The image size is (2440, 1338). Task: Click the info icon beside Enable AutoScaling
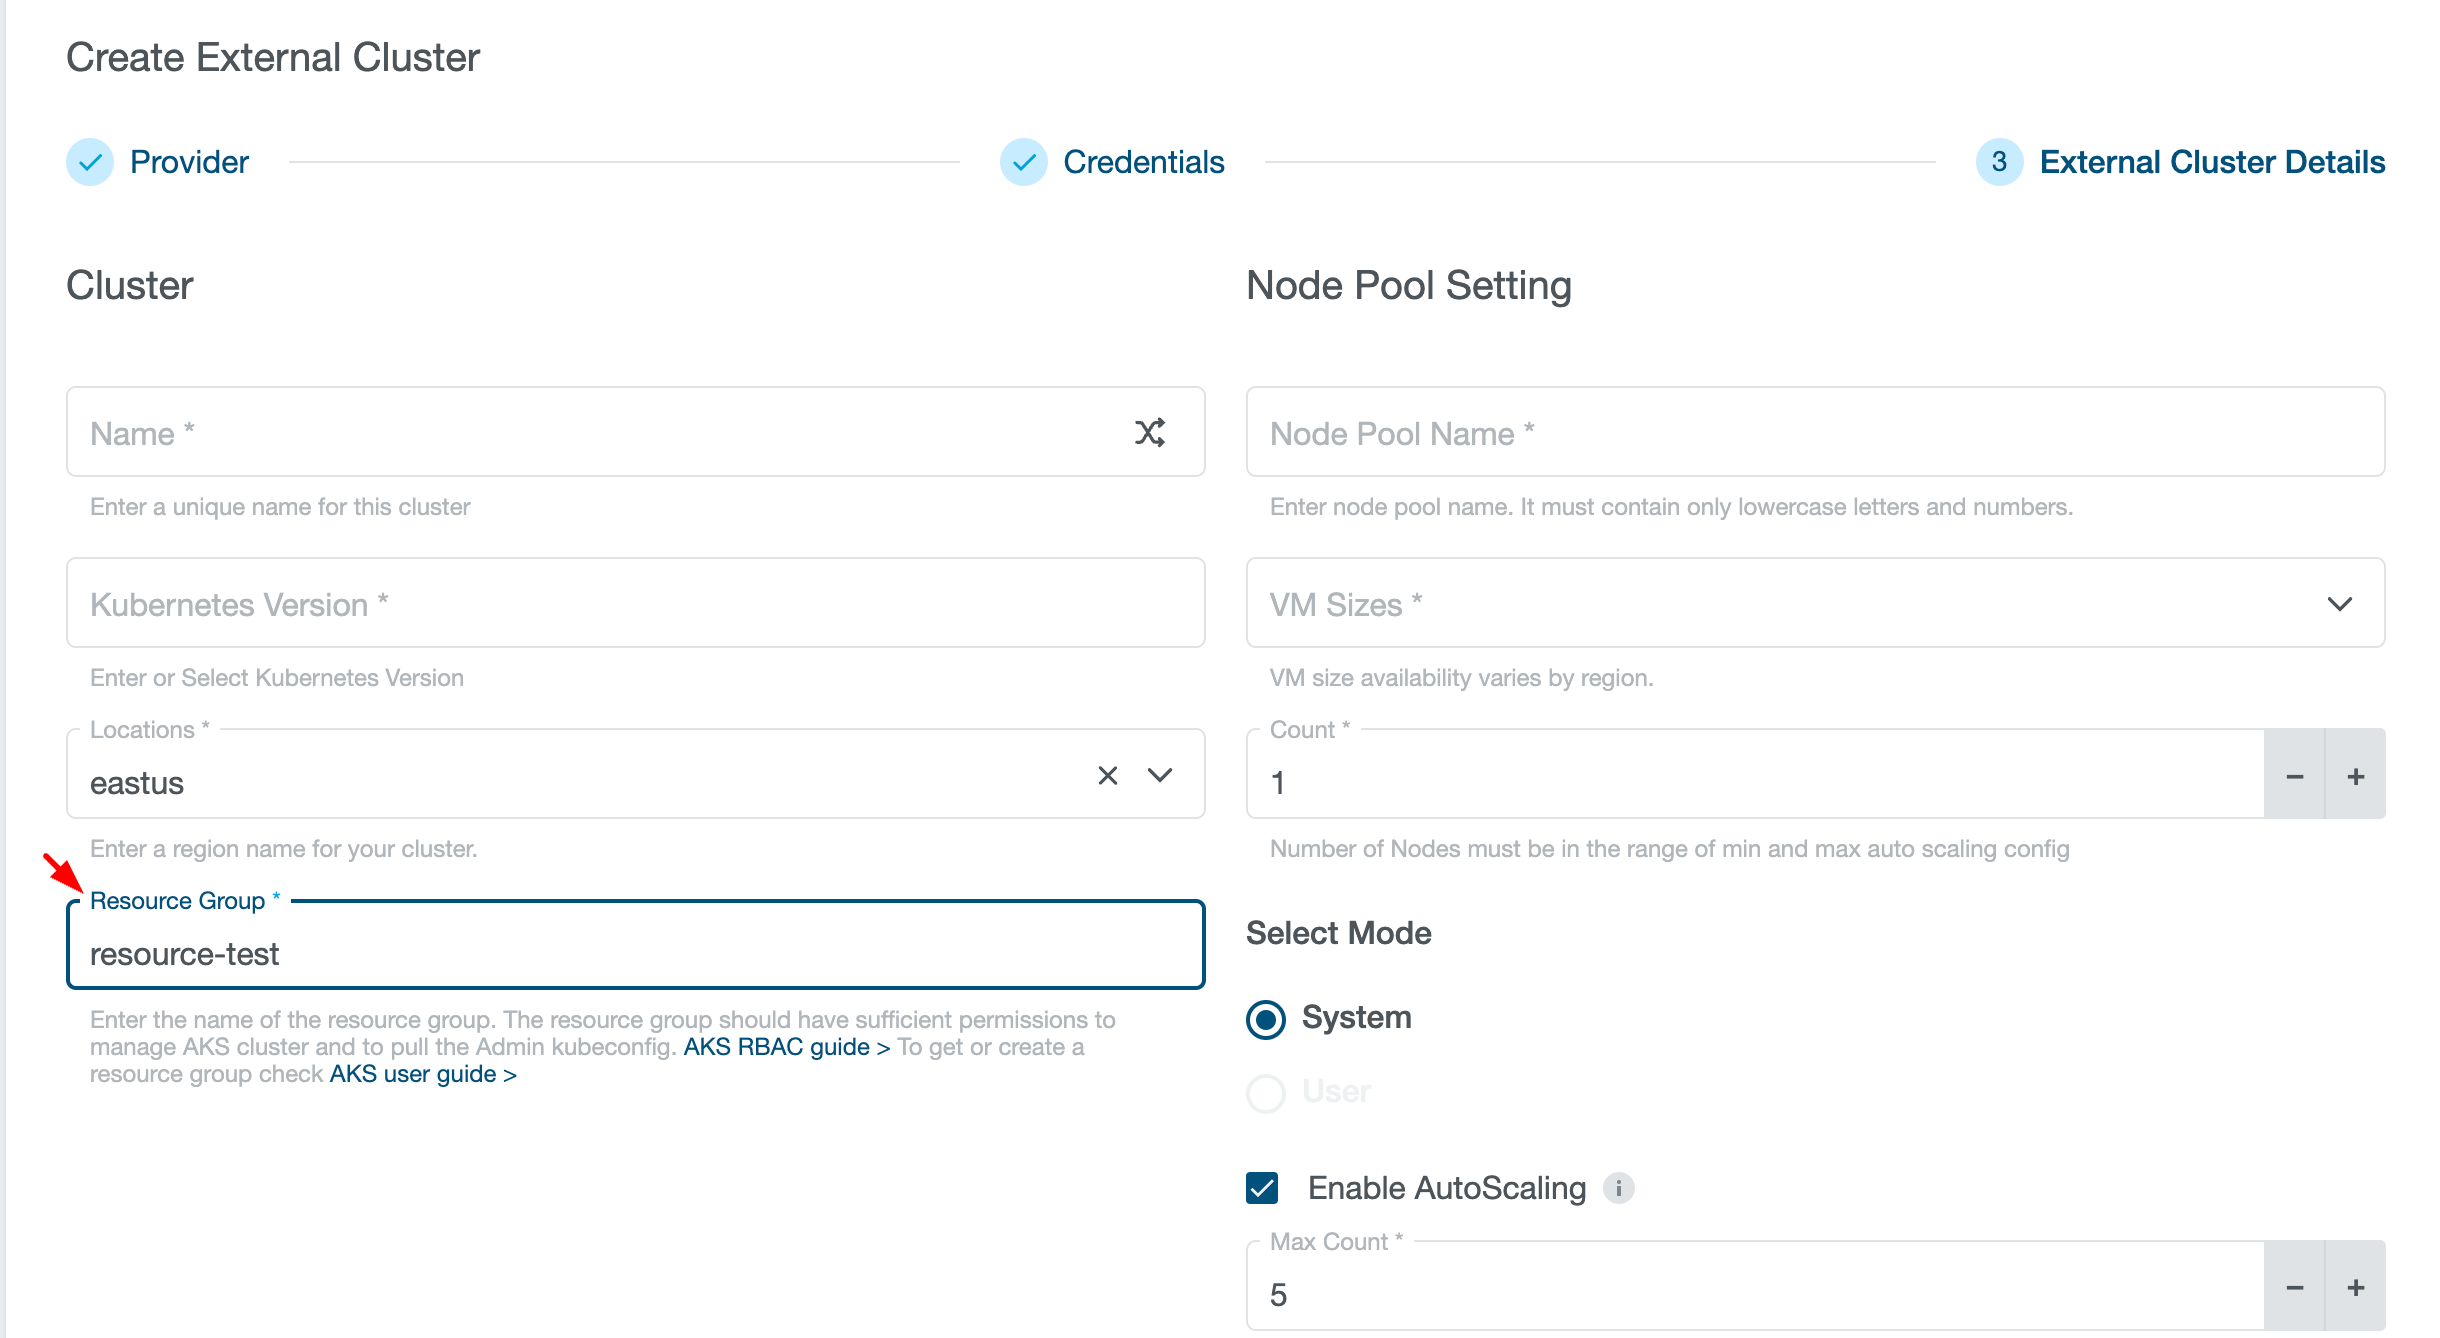[x=1622, y=1188]
